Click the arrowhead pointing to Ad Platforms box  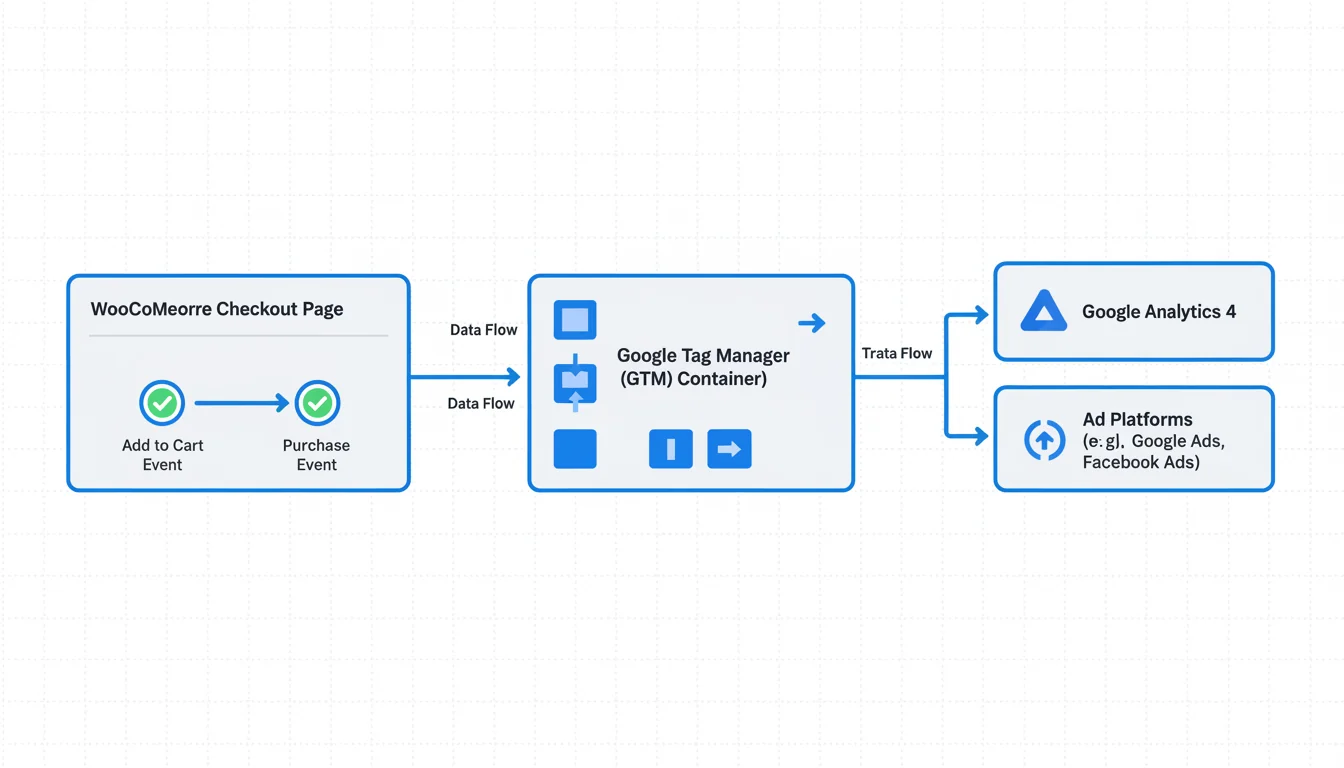click(981, 437)
